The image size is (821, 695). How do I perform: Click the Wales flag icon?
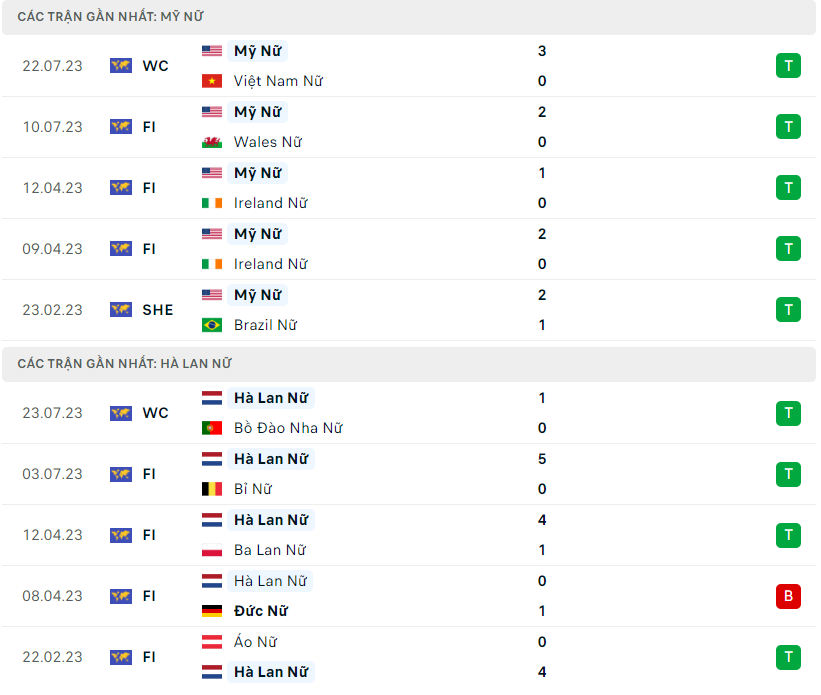(x=211, y=142)
